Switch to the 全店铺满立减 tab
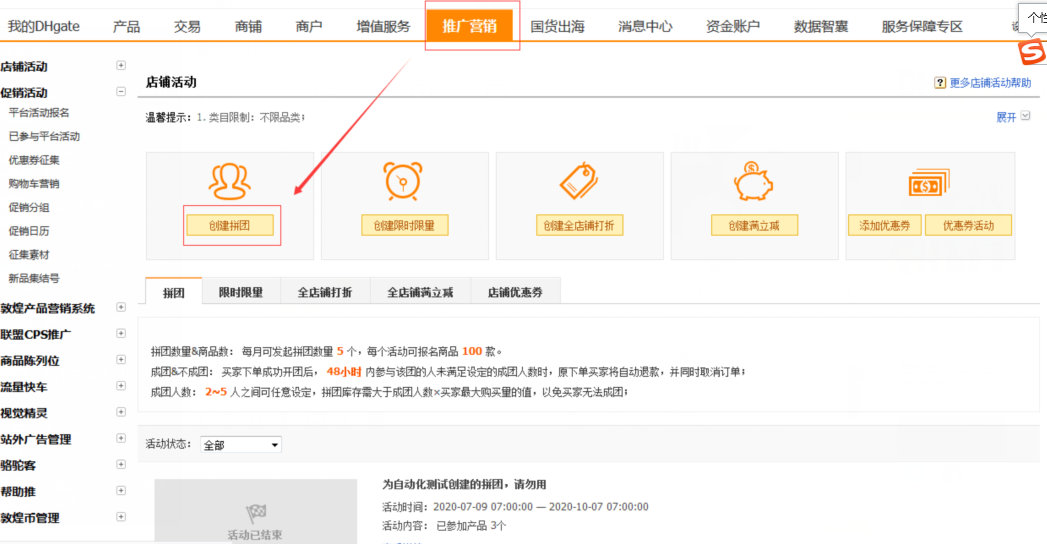Viewport: 1047px width, 544px height. pos(420,292)
